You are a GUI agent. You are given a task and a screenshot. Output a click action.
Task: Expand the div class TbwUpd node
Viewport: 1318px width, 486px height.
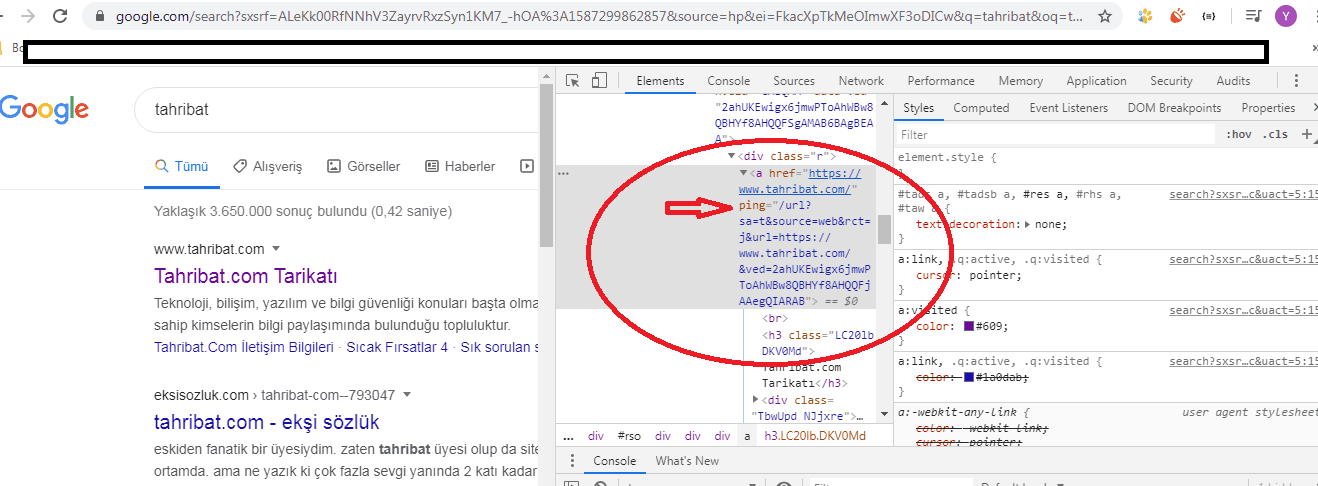coord(756,400)
